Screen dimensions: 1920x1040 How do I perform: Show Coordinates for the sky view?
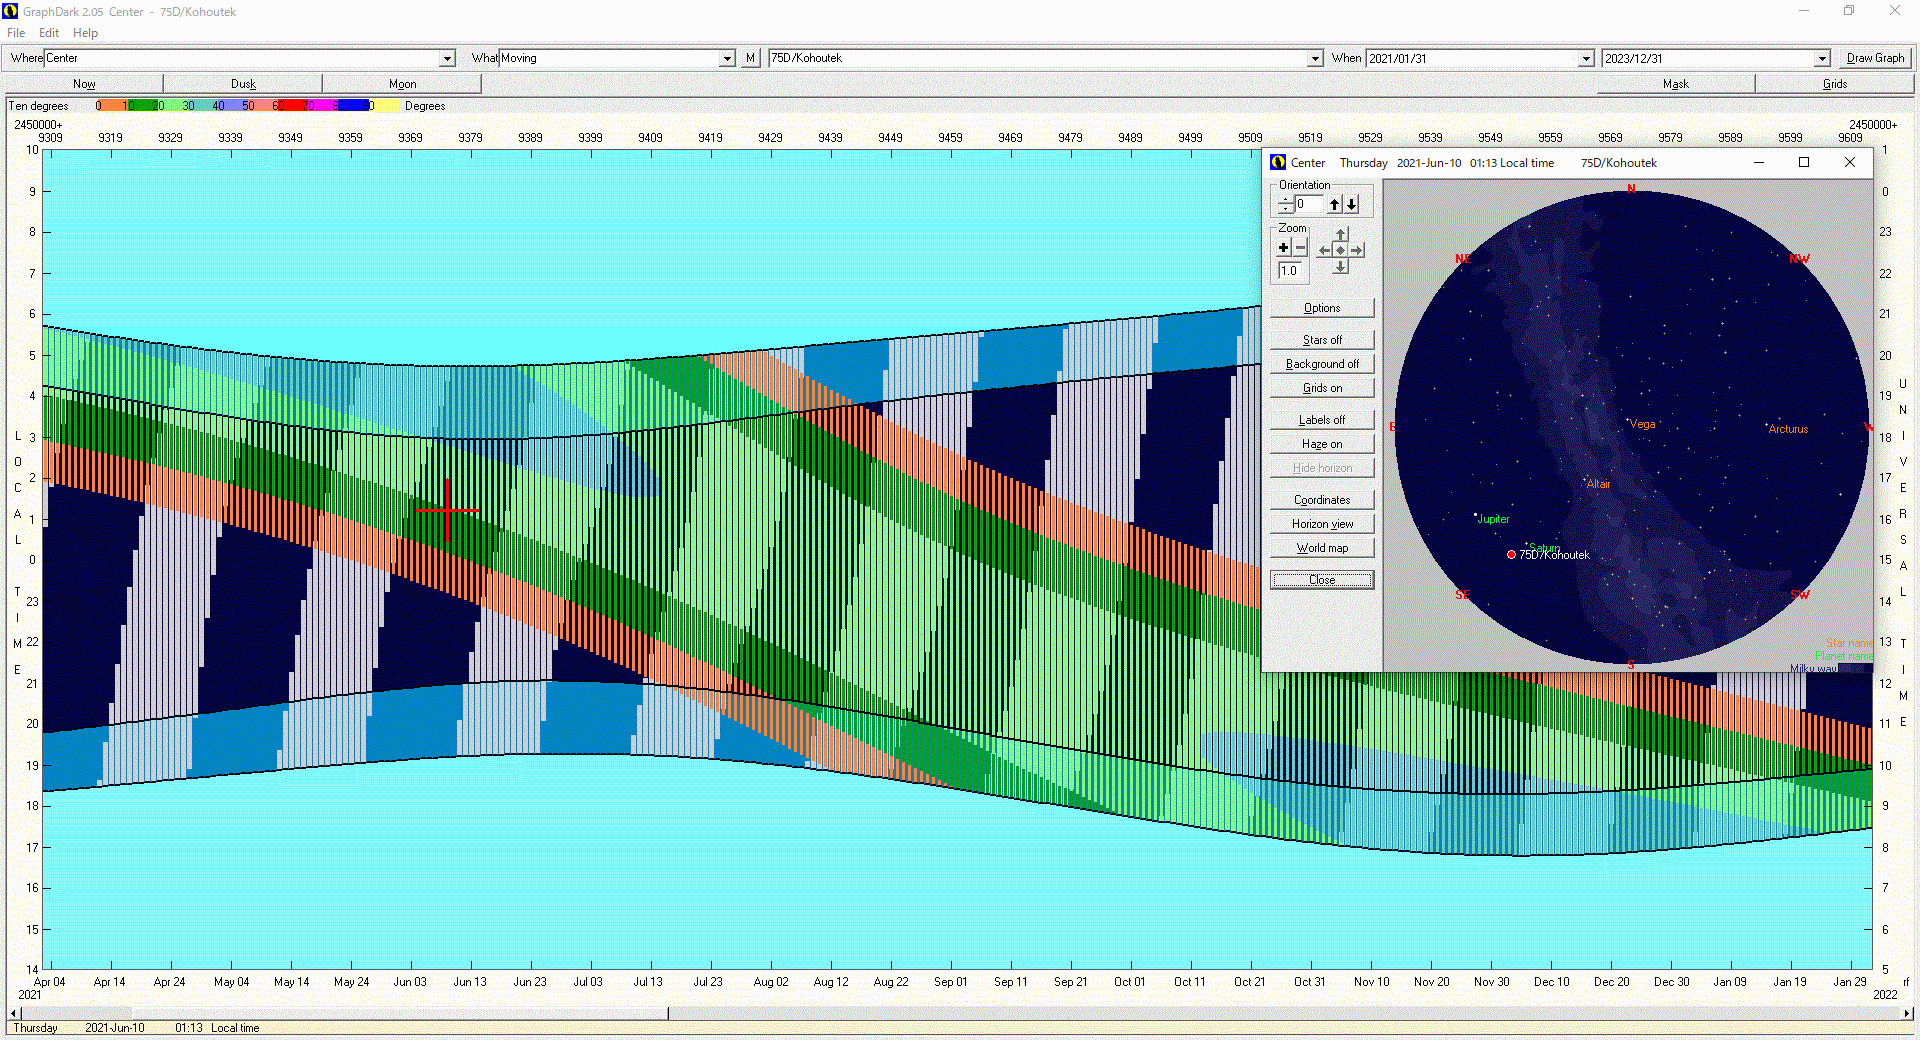(x=1322, y=500)
